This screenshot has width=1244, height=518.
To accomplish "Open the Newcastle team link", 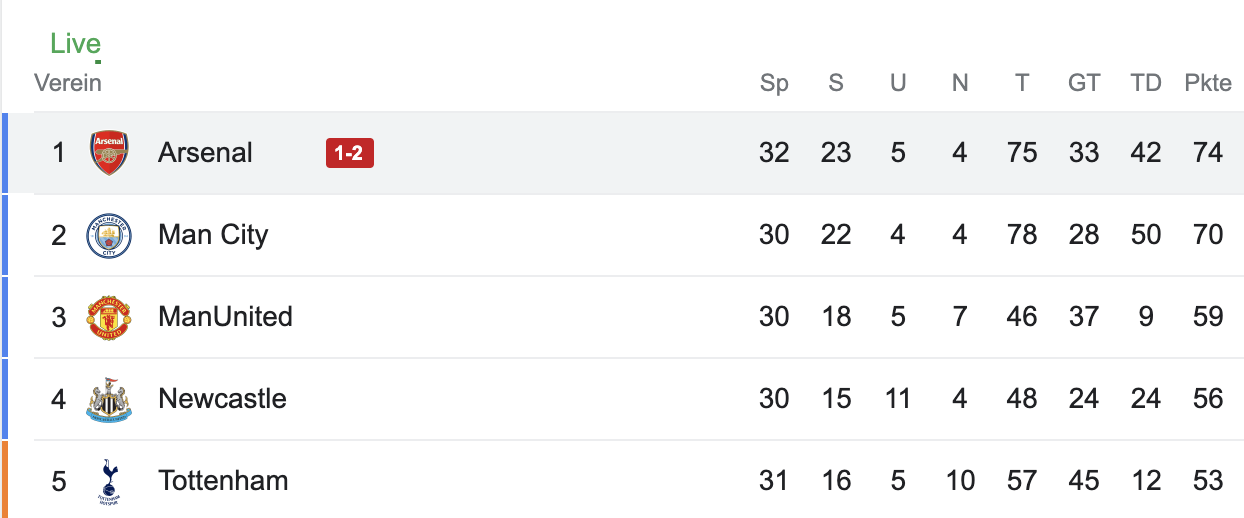I will tap(222, 399).
